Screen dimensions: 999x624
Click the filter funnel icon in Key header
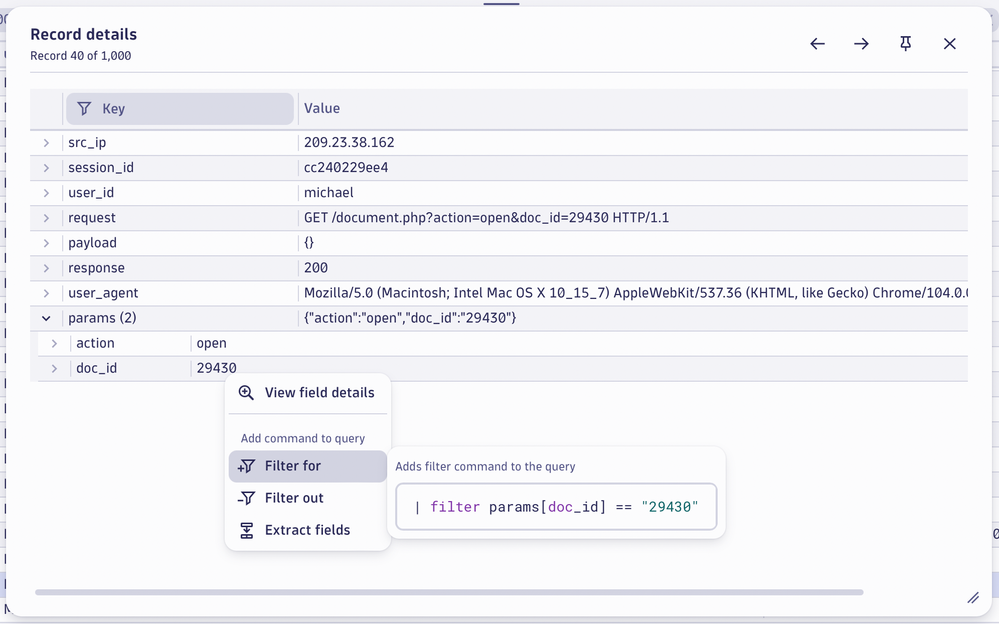click(x=84, y=109)
